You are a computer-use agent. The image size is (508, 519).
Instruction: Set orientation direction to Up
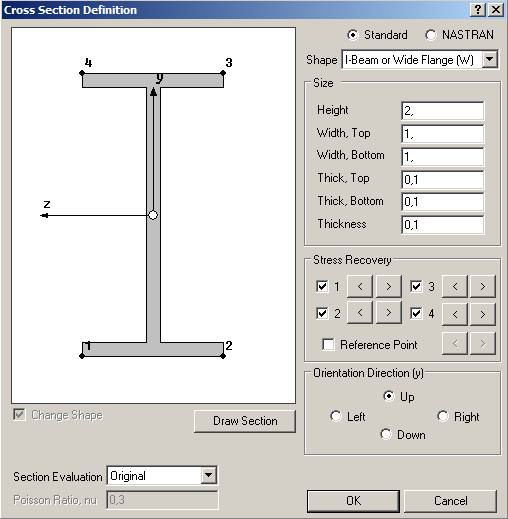[389, 396]
